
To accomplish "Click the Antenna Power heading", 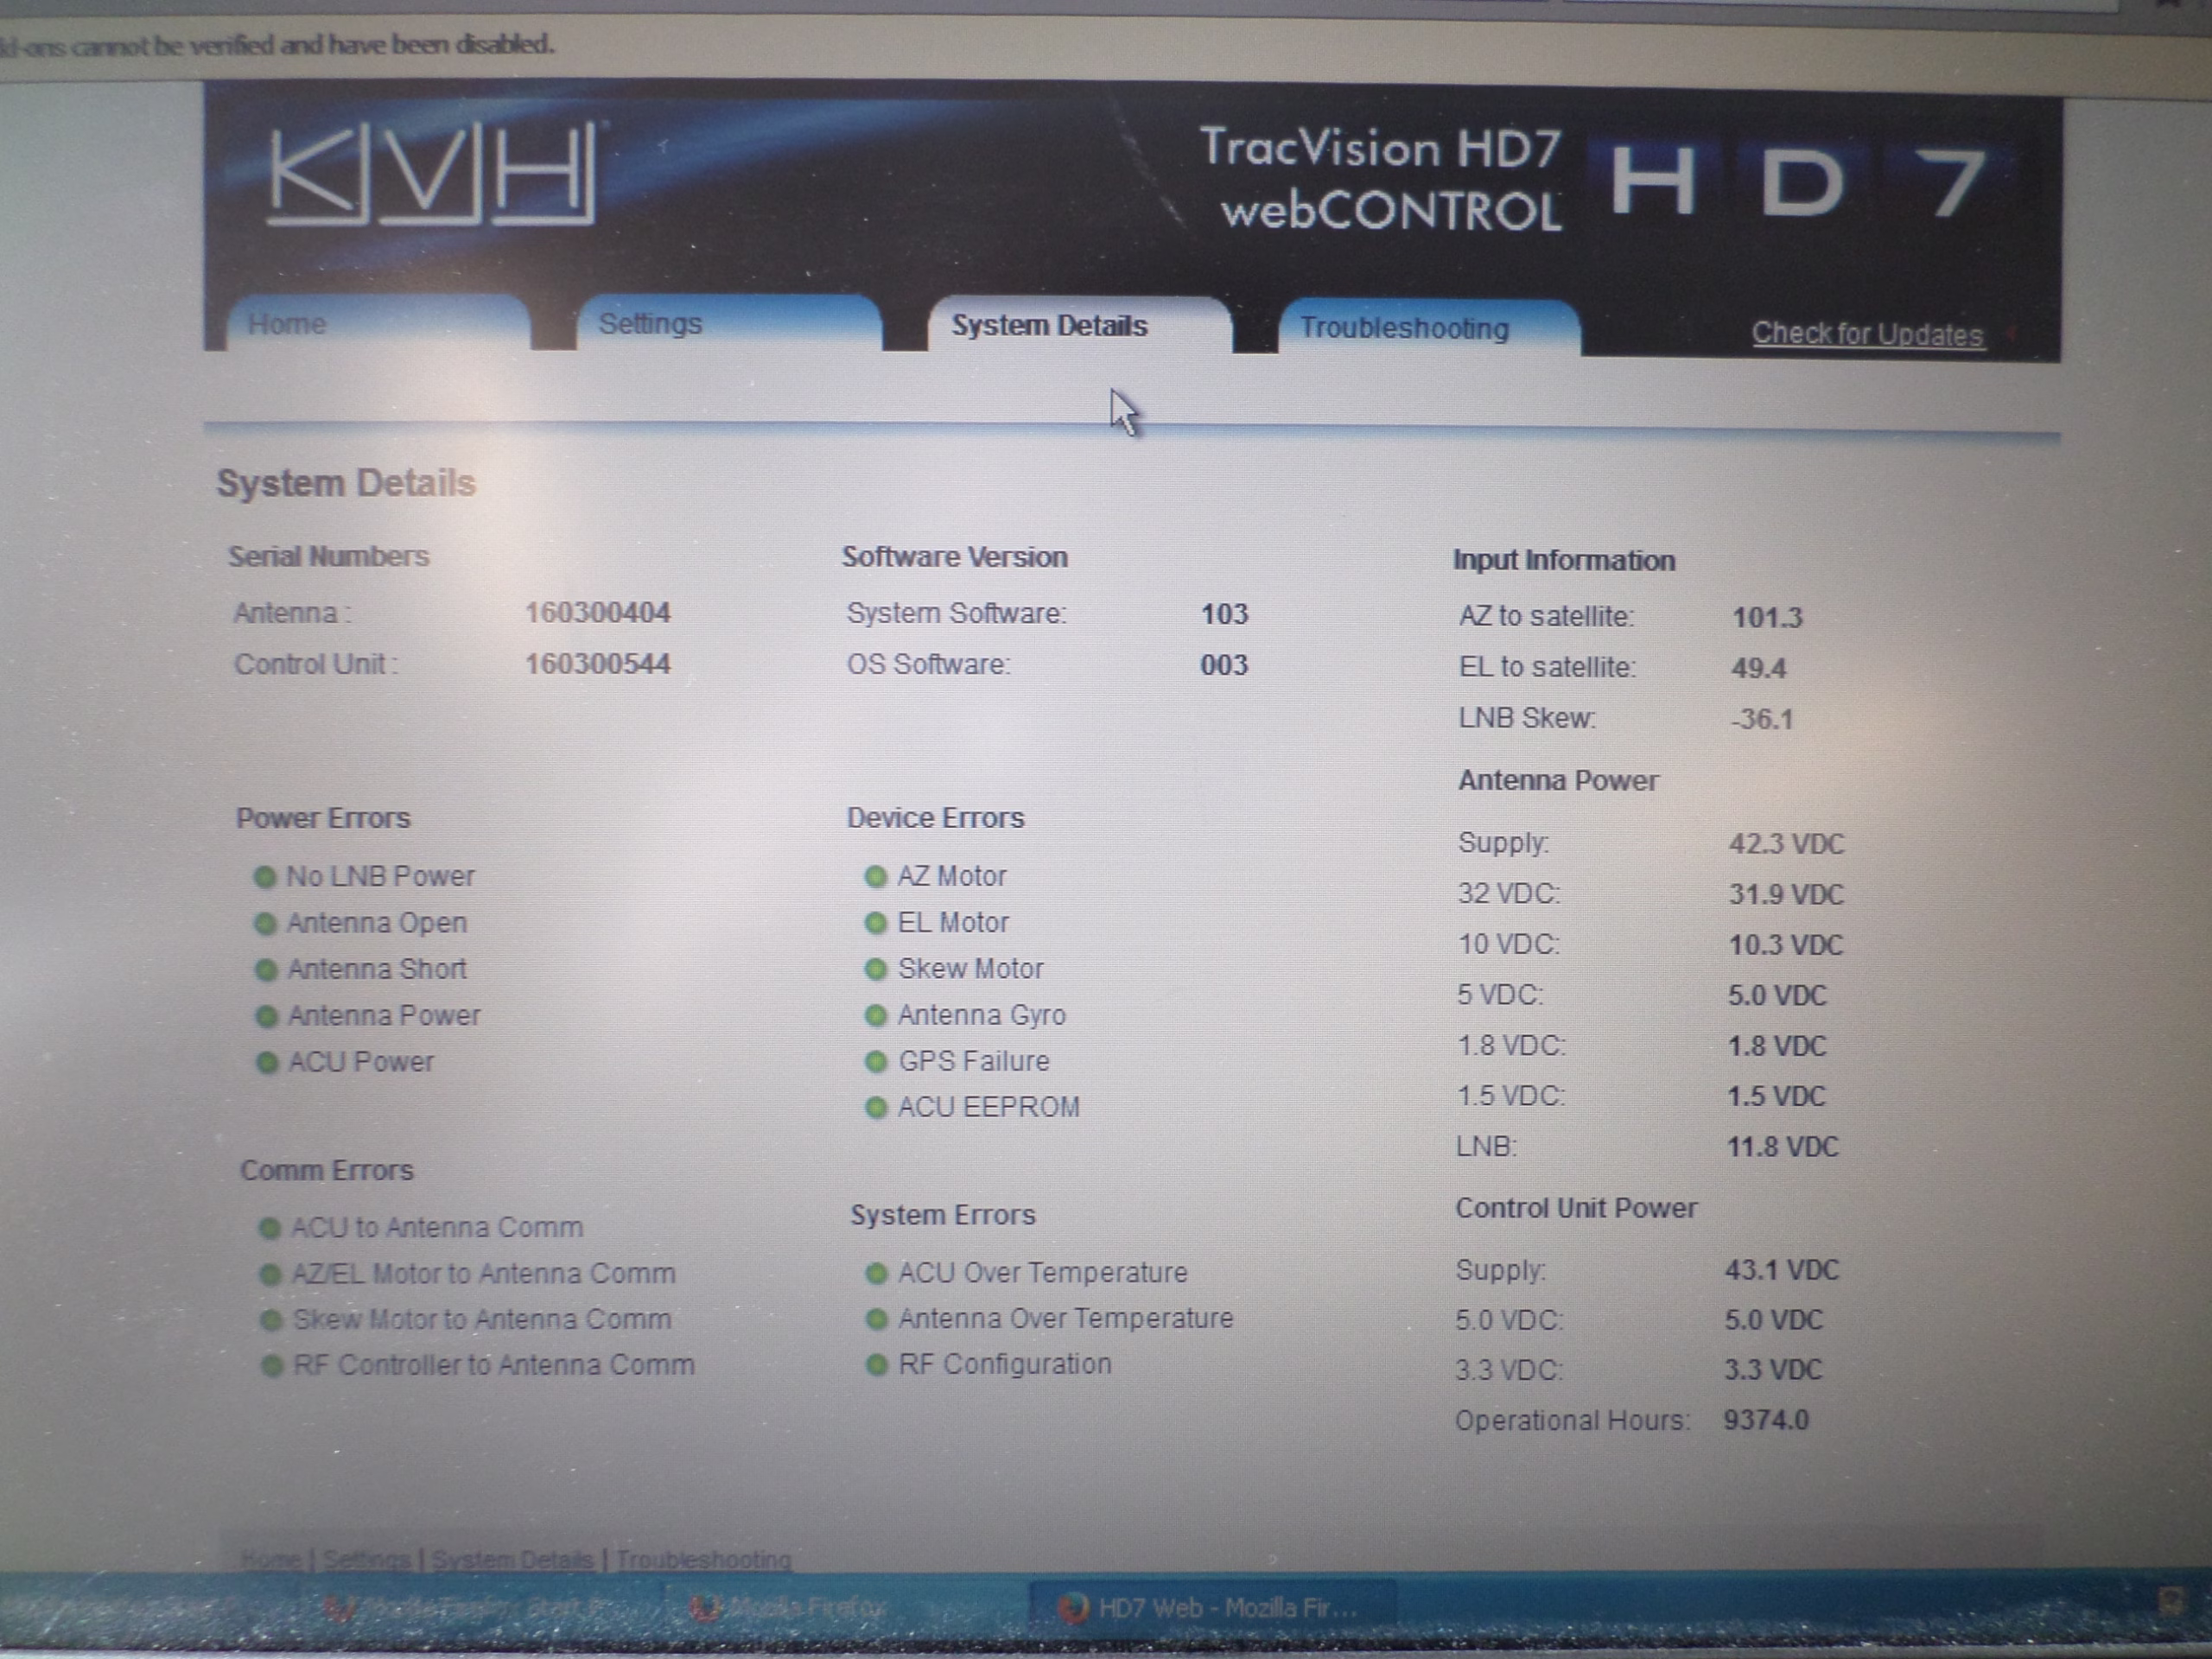I will point(1558,781).
